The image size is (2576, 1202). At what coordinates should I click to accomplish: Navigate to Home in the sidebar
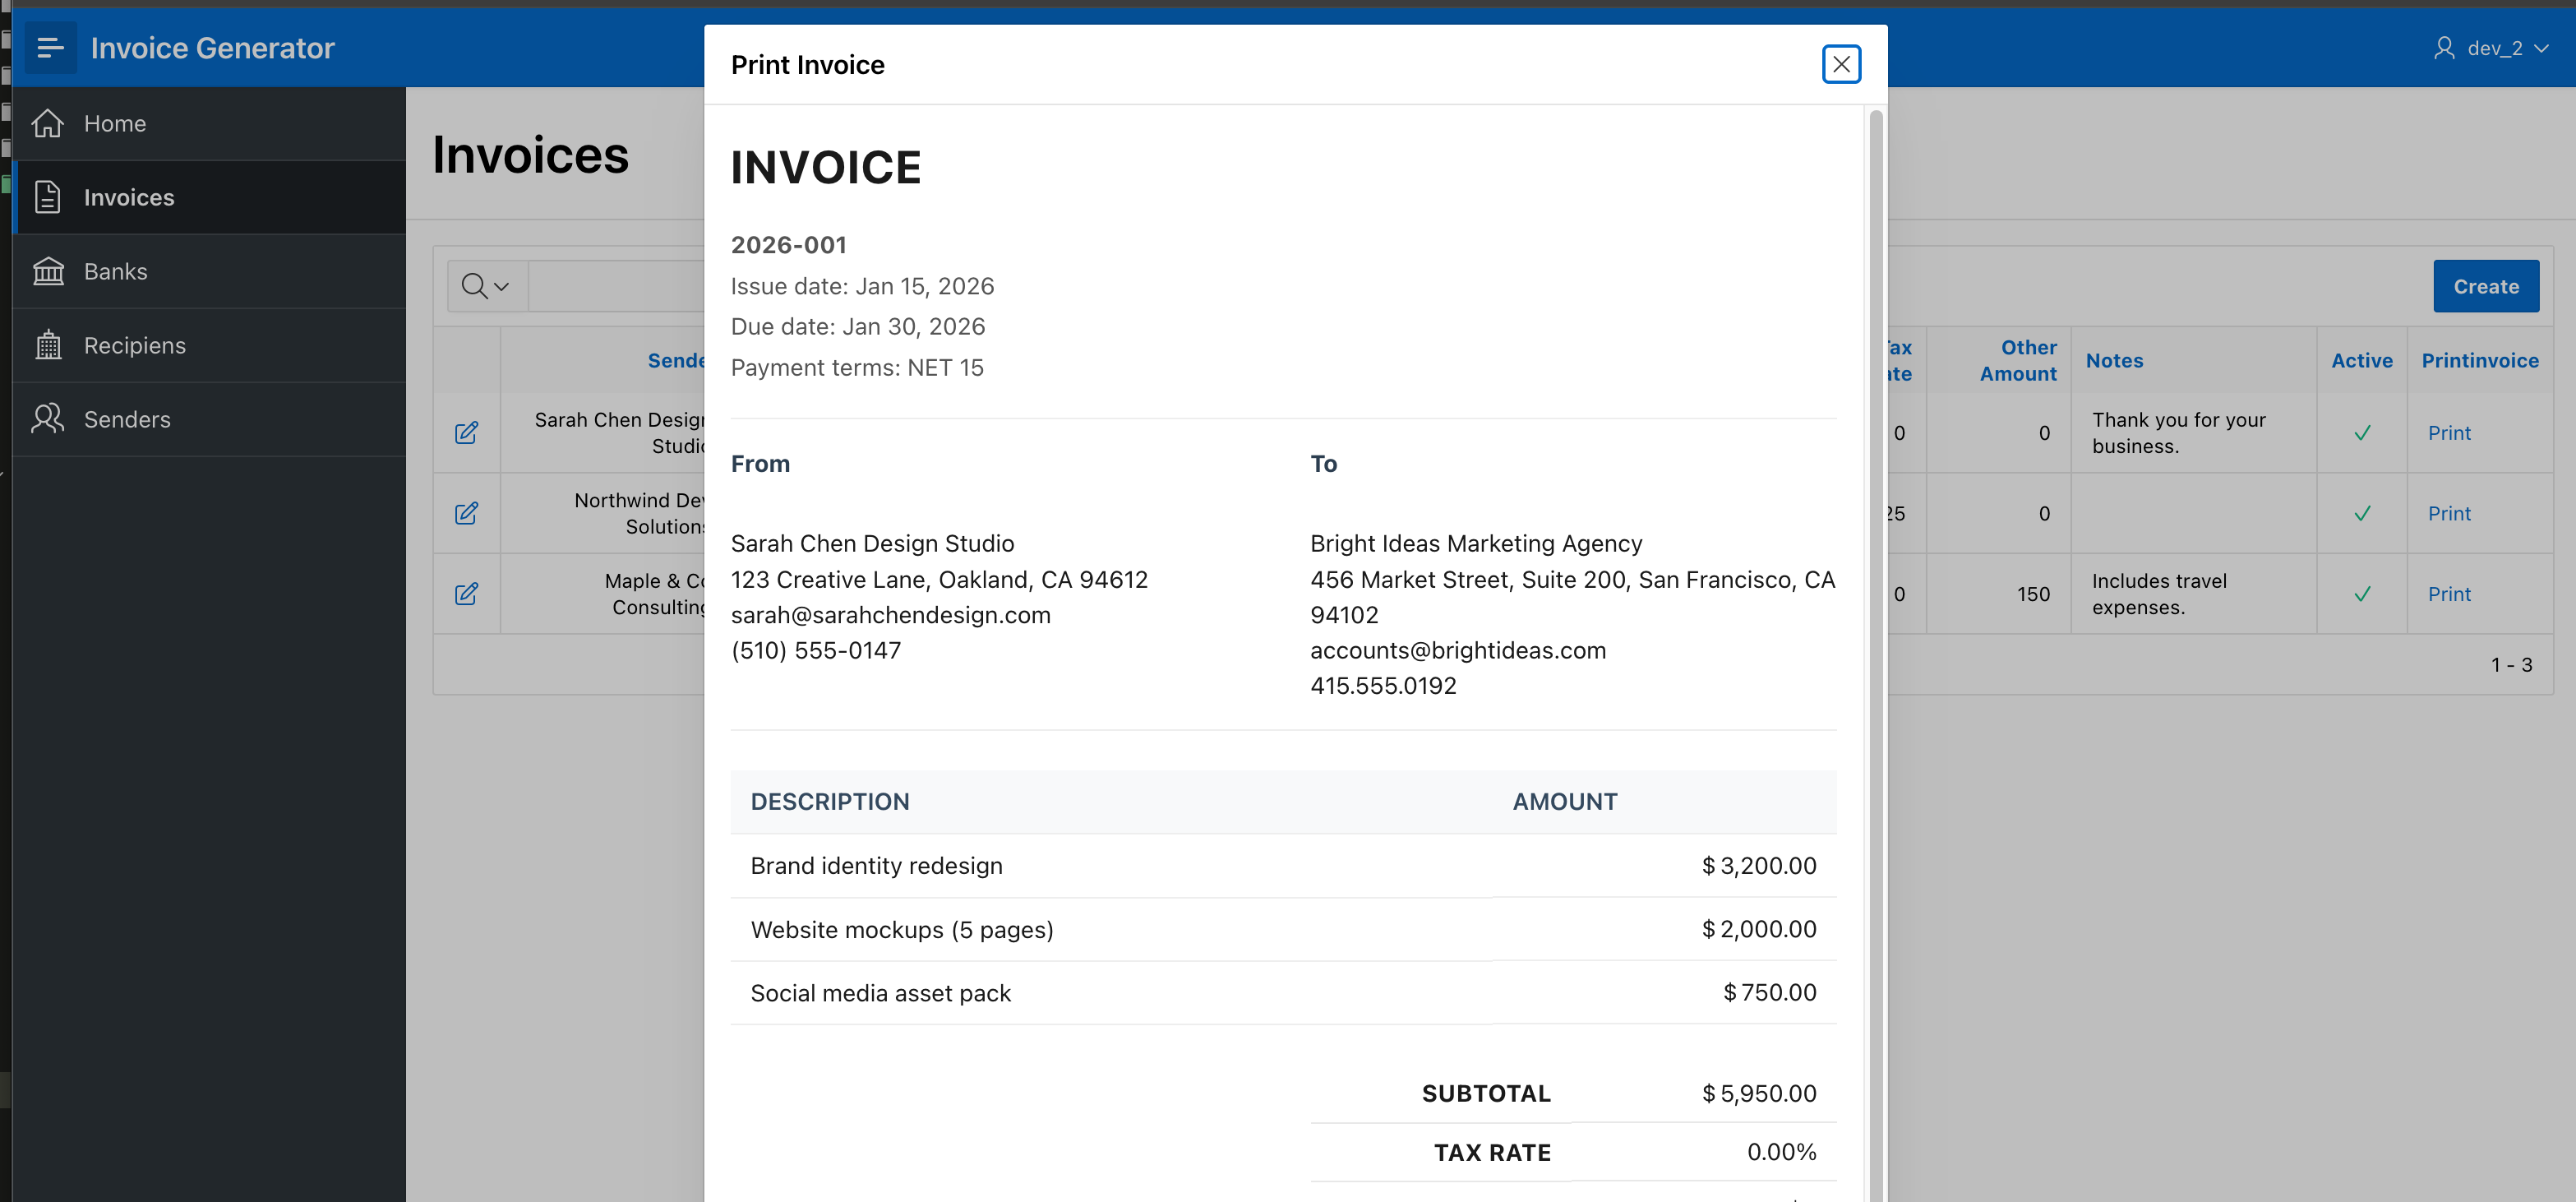tap(114, 123)
